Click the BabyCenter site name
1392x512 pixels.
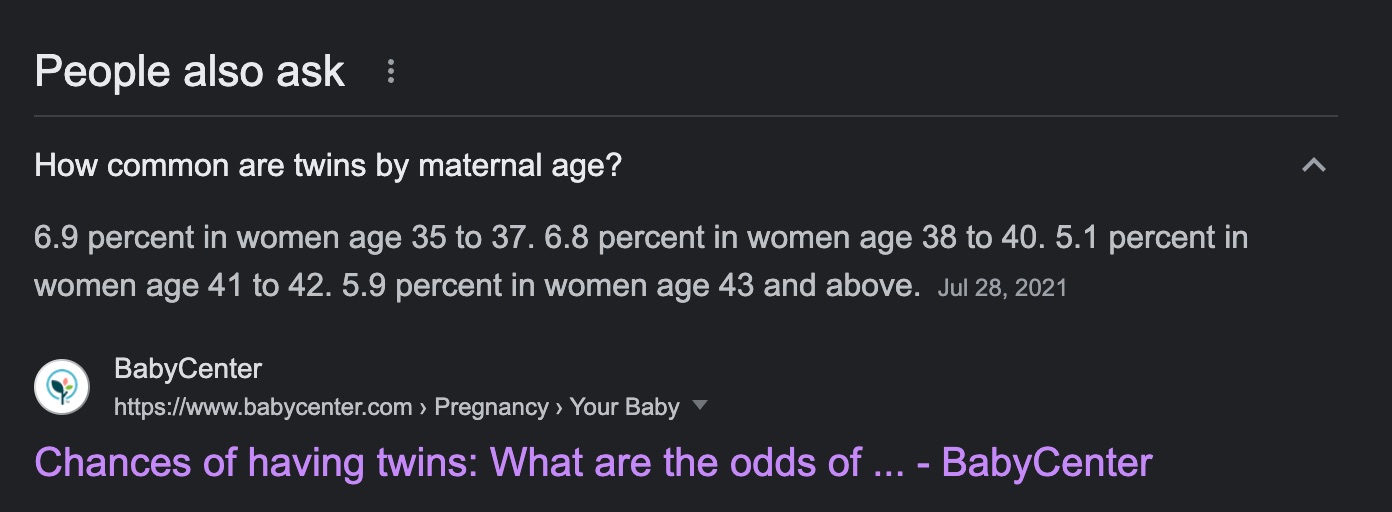(188, 369)
